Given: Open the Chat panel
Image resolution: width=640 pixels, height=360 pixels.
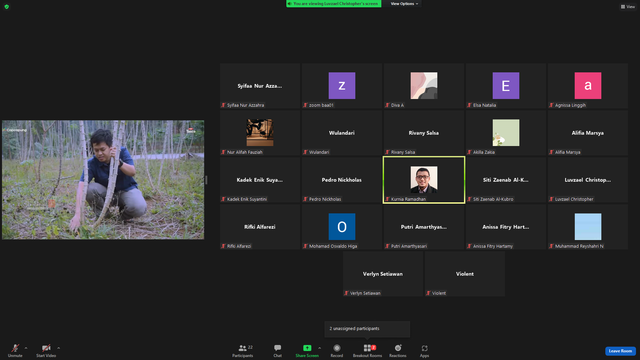Looking at the screenshot, I should [x=278, y=350].
